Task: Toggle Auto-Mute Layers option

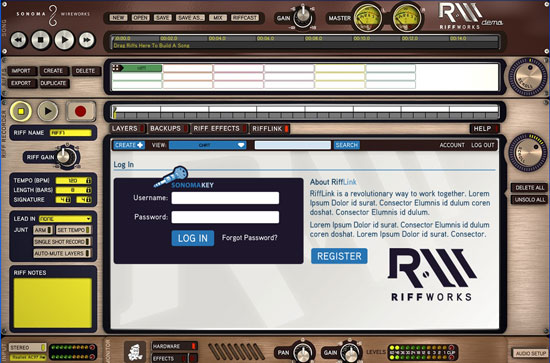Action: 62,253
